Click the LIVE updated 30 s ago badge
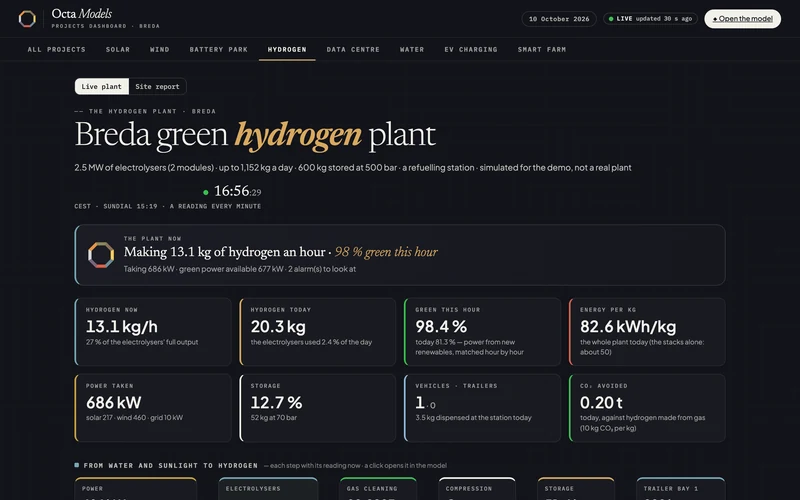 650,19
